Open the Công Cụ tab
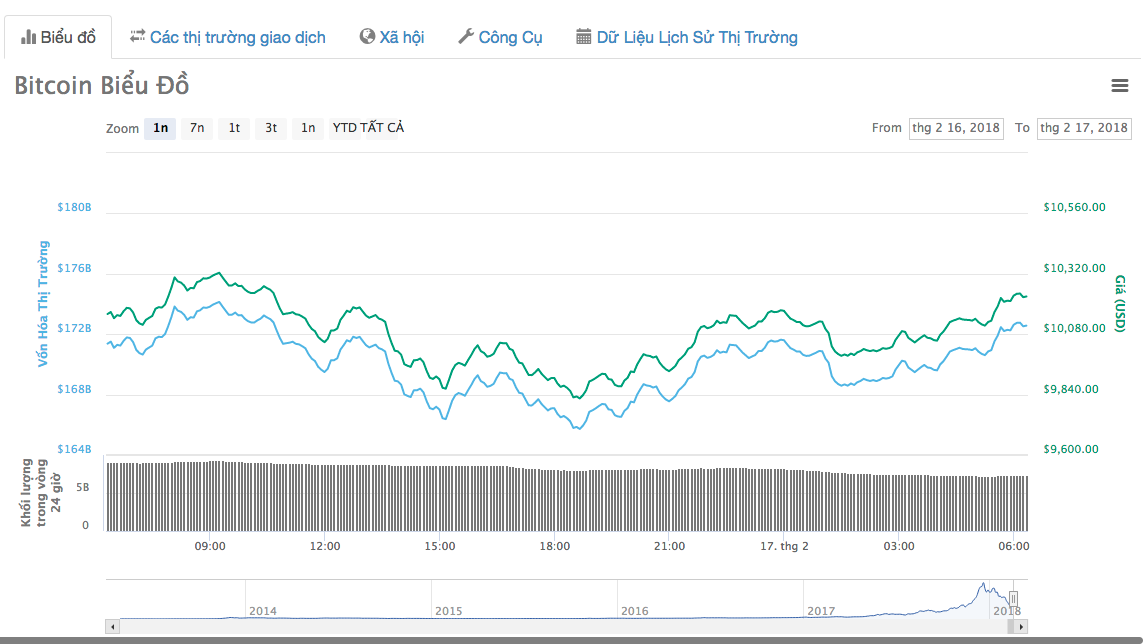 500,37
